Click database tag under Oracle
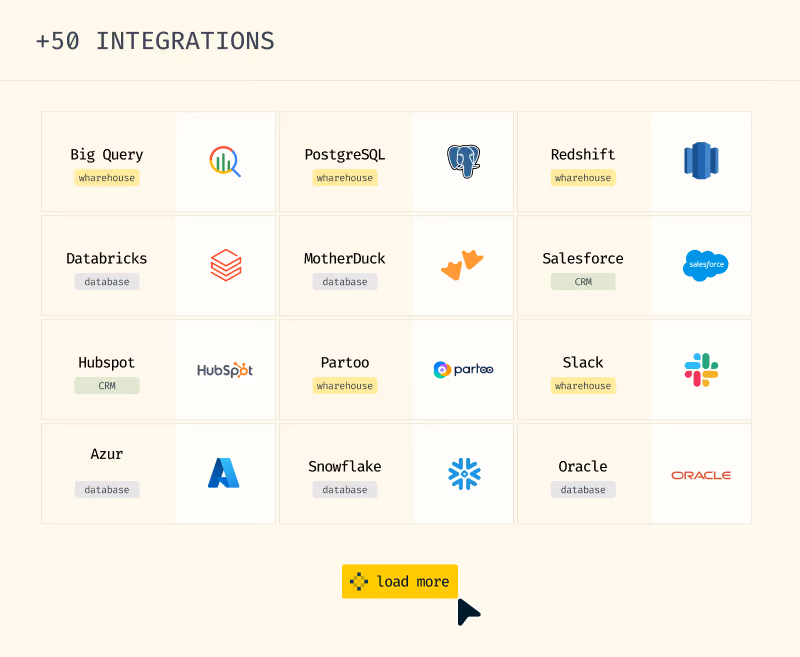The width and height of the screenshot is (800, 657). click(583, 490)
